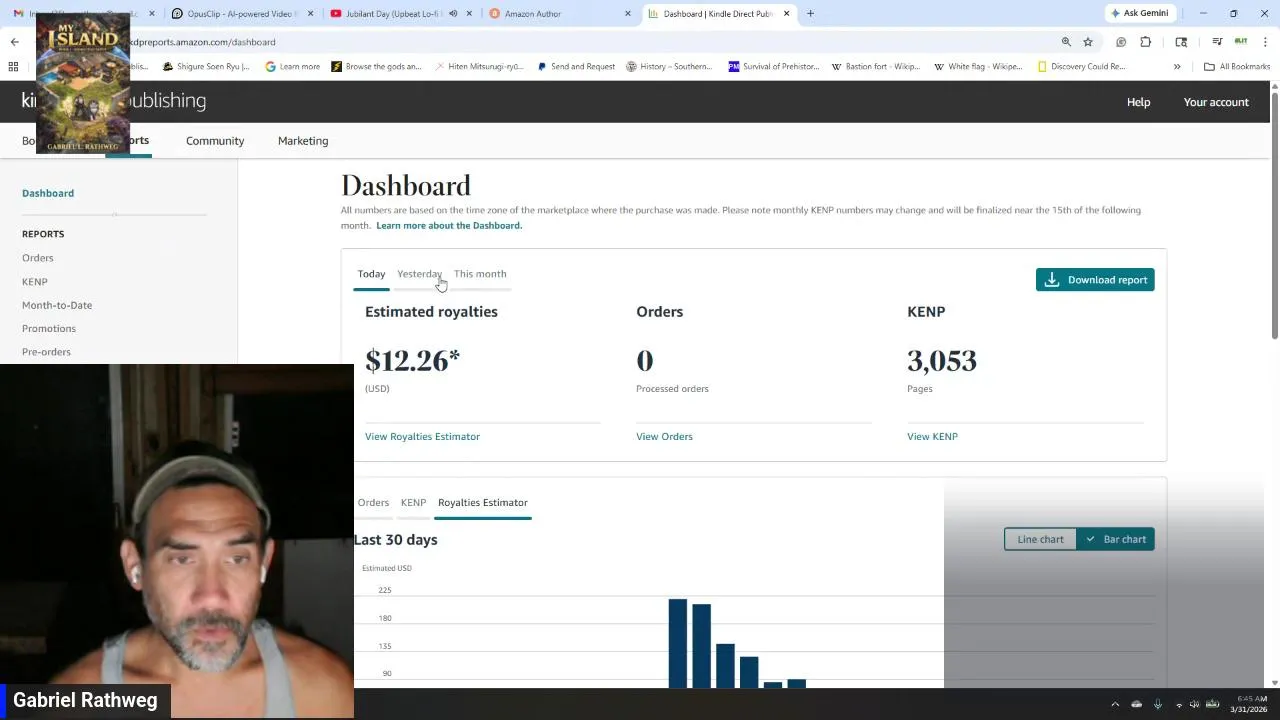The height and width of the screenshot is (720, 1280).
Task: Open the media controls icon in toolbar
Action: pyautogui.click(x=1217, y=42)
